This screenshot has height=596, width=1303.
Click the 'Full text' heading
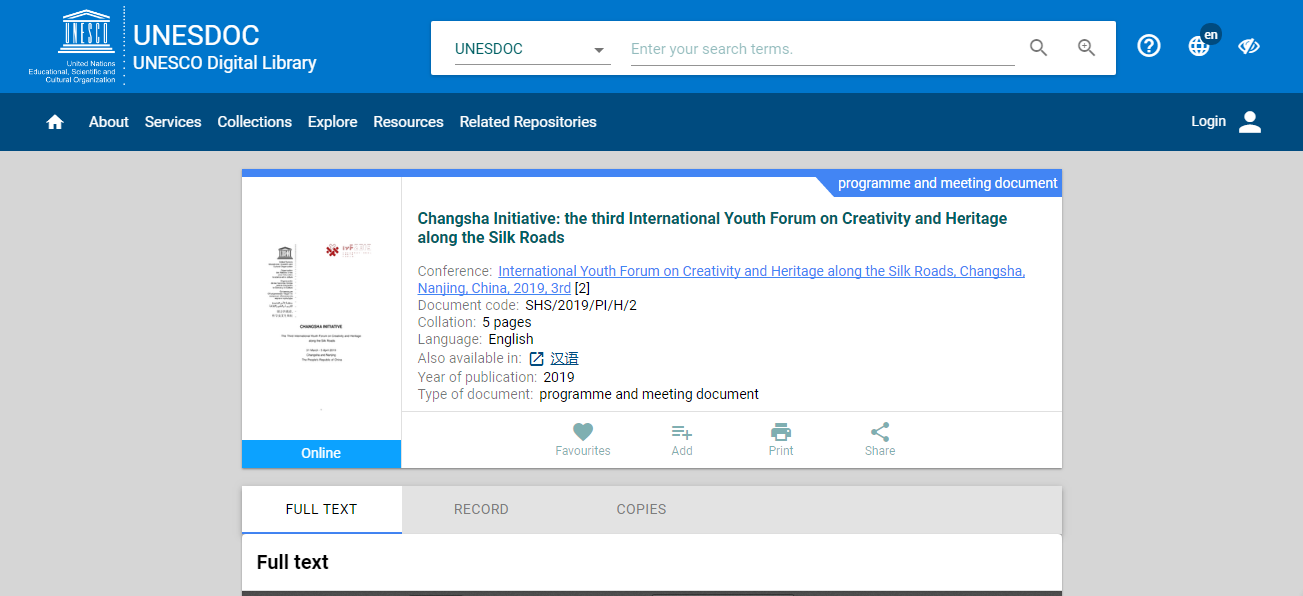point(293,562)
